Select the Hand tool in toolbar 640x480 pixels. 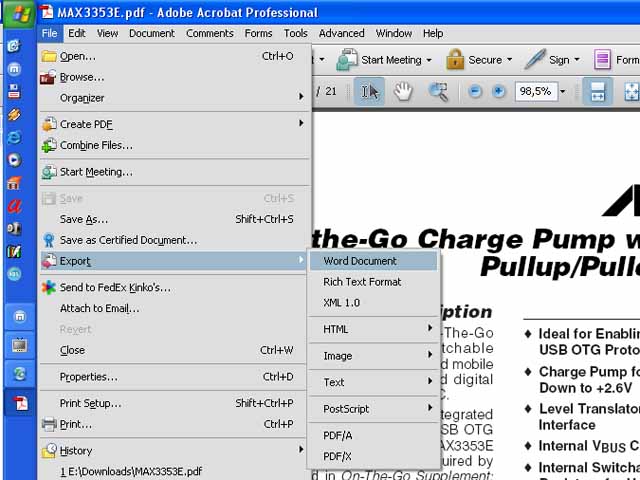click(x=403, y=91)
